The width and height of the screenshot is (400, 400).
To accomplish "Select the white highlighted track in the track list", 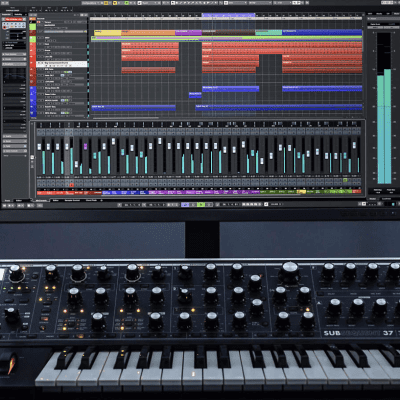I will pyautogui.click(x=62, y=64).
